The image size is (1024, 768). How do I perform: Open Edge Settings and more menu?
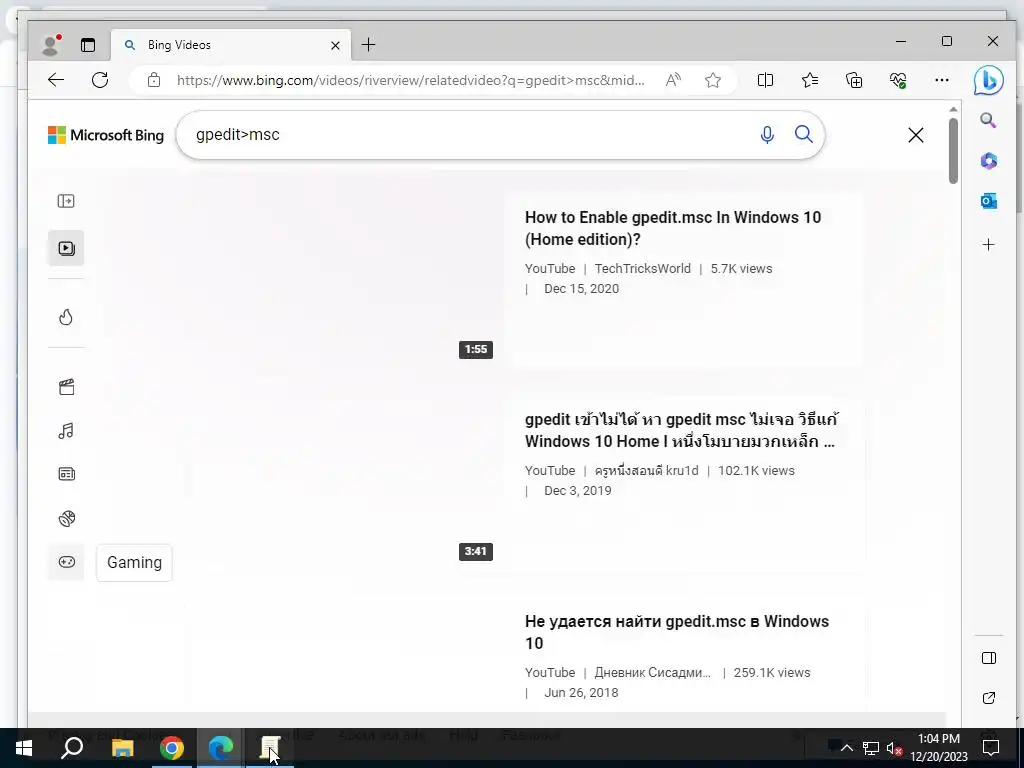pos(942,80)
